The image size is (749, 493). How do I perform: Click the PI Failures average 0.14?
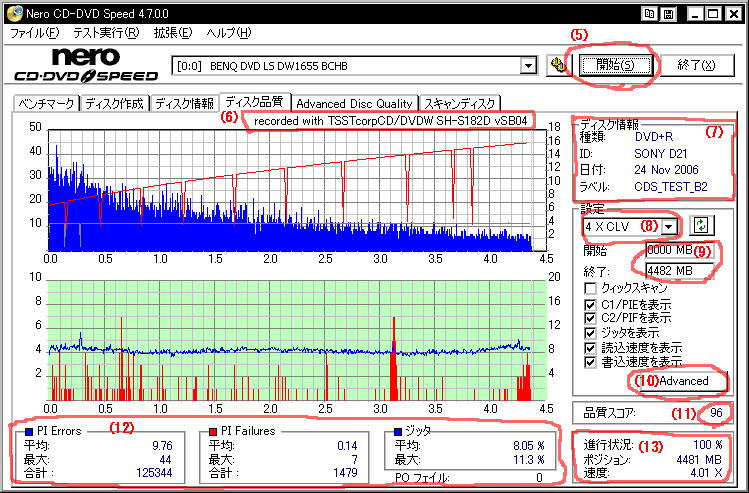347,446
